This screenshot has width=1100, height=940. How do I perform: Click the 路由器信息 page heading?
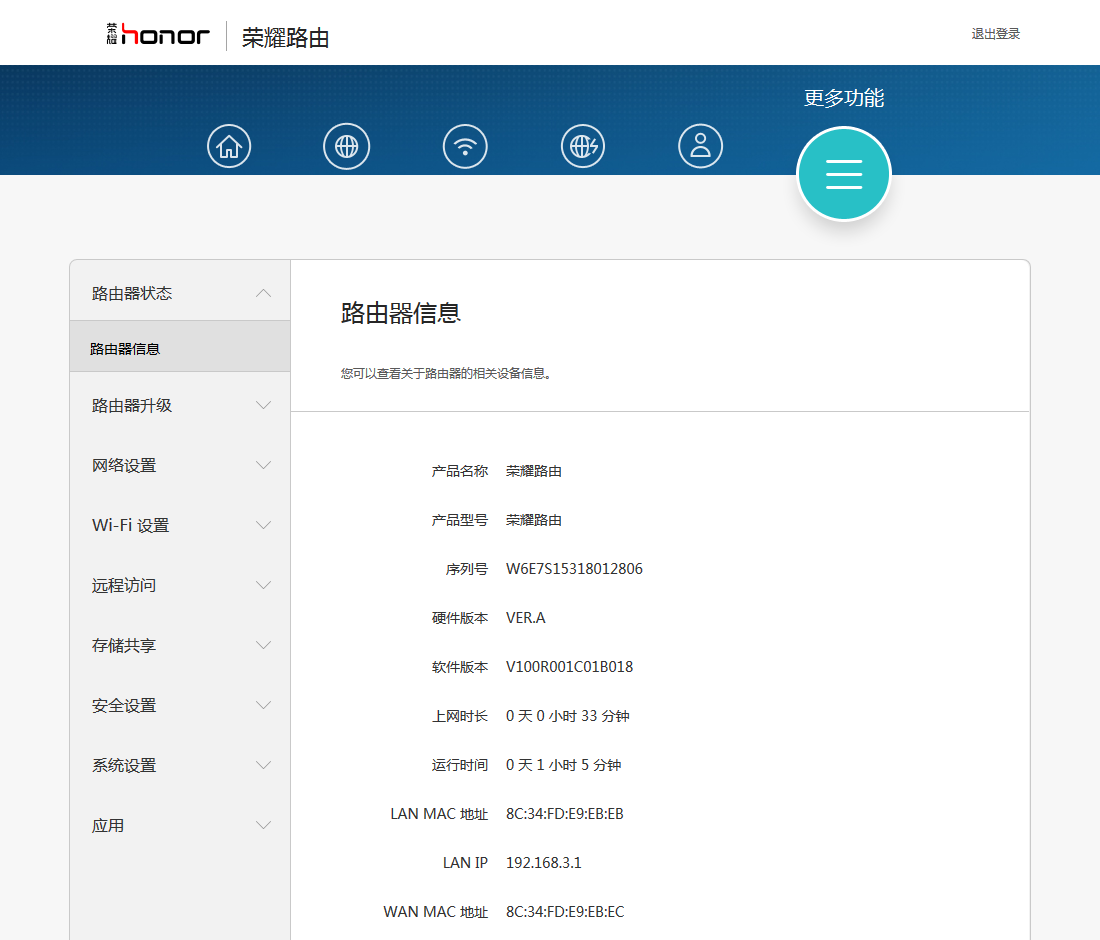coord(401,313)
